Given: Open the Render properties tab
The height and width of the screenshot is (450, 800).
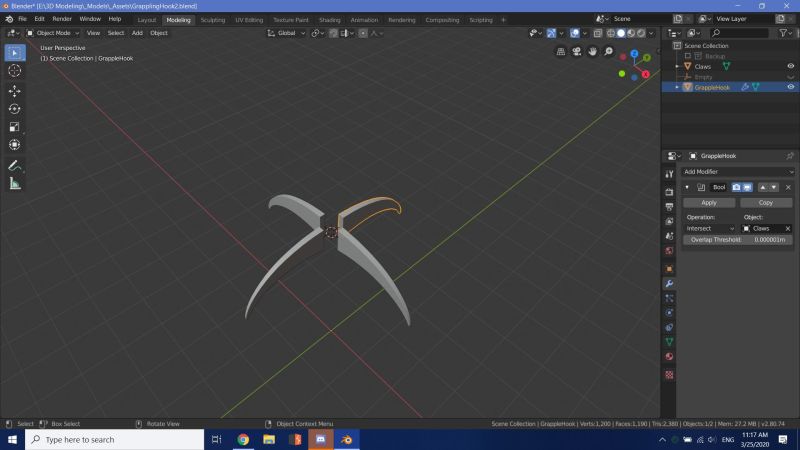Looking at the screenshot, I should click(x=669, y=192).
